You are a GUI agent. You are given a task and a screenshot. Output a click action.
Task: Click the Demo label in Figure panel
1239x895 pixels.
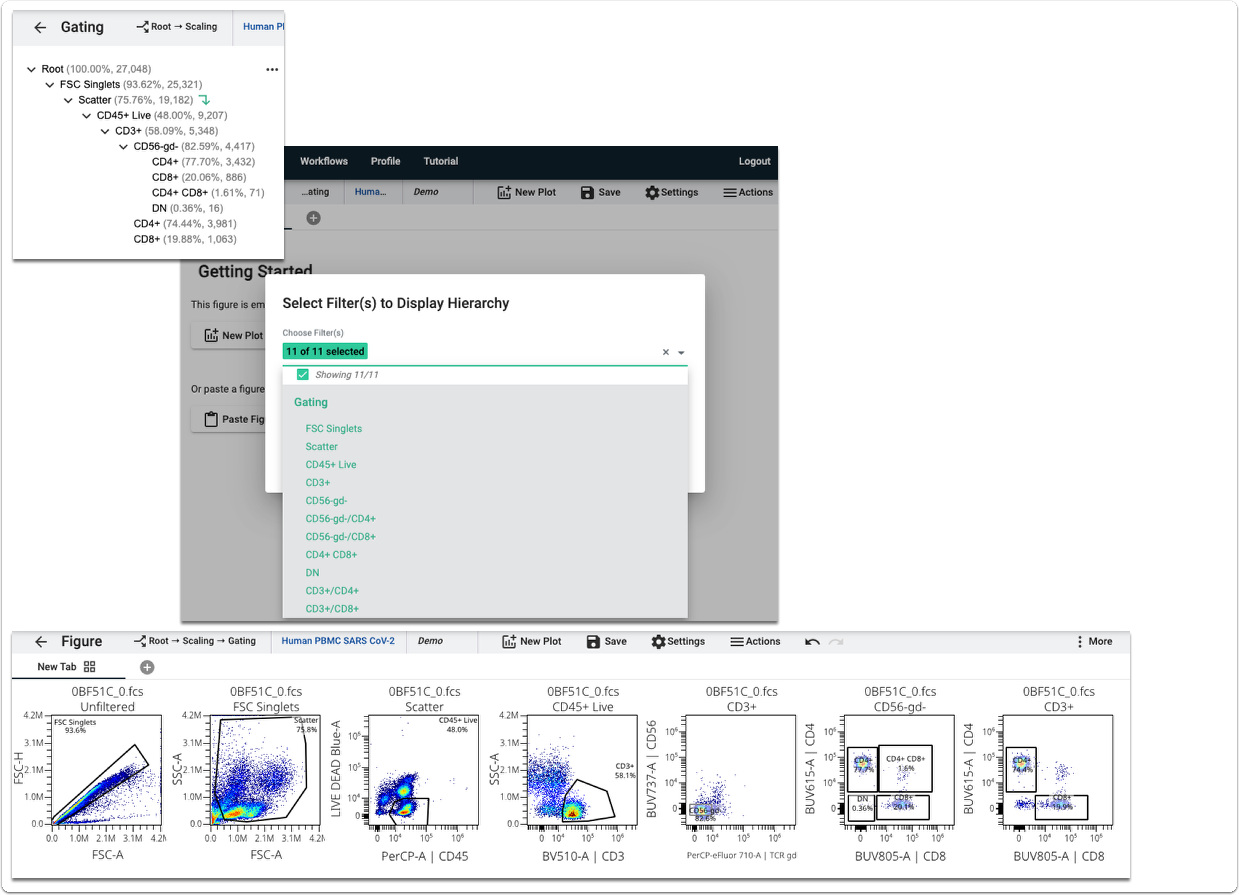pyautogui.click(x=430, y=641)
